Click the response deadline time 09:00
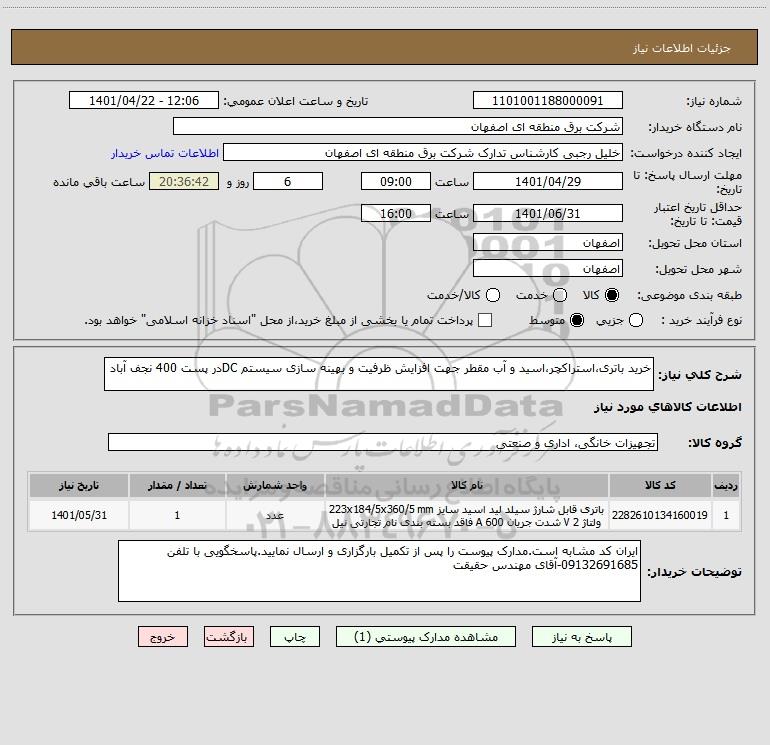 [396, 181]
